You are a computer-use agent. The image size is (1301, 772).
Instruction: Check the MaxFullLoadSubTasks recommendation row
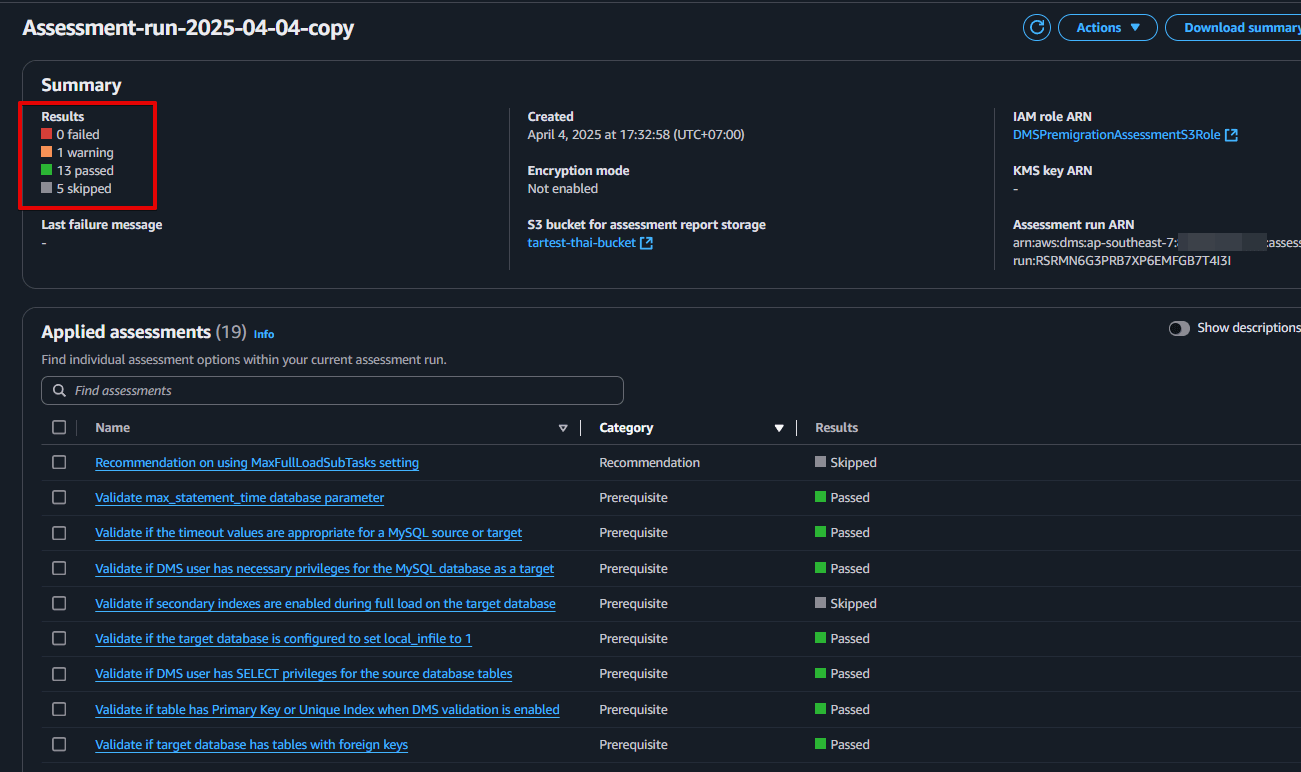pyautogui.click(x=59, y=462)
